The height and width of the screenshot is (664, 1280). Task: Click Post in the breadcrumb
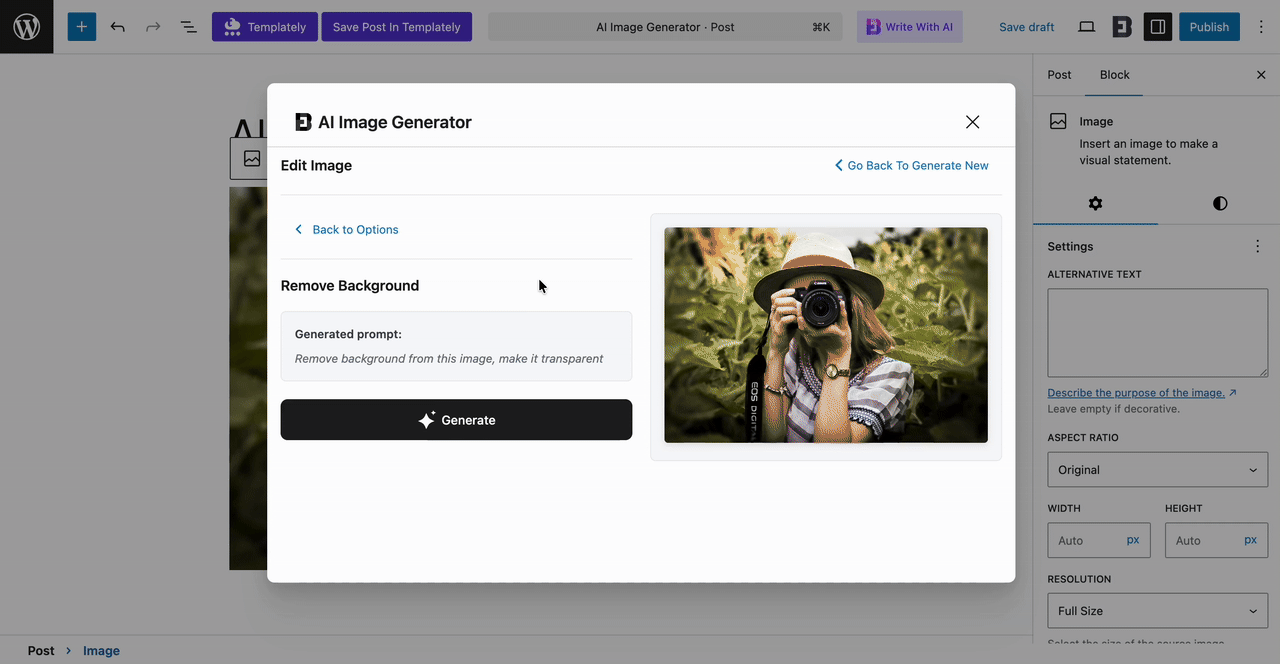click(41, 650)
